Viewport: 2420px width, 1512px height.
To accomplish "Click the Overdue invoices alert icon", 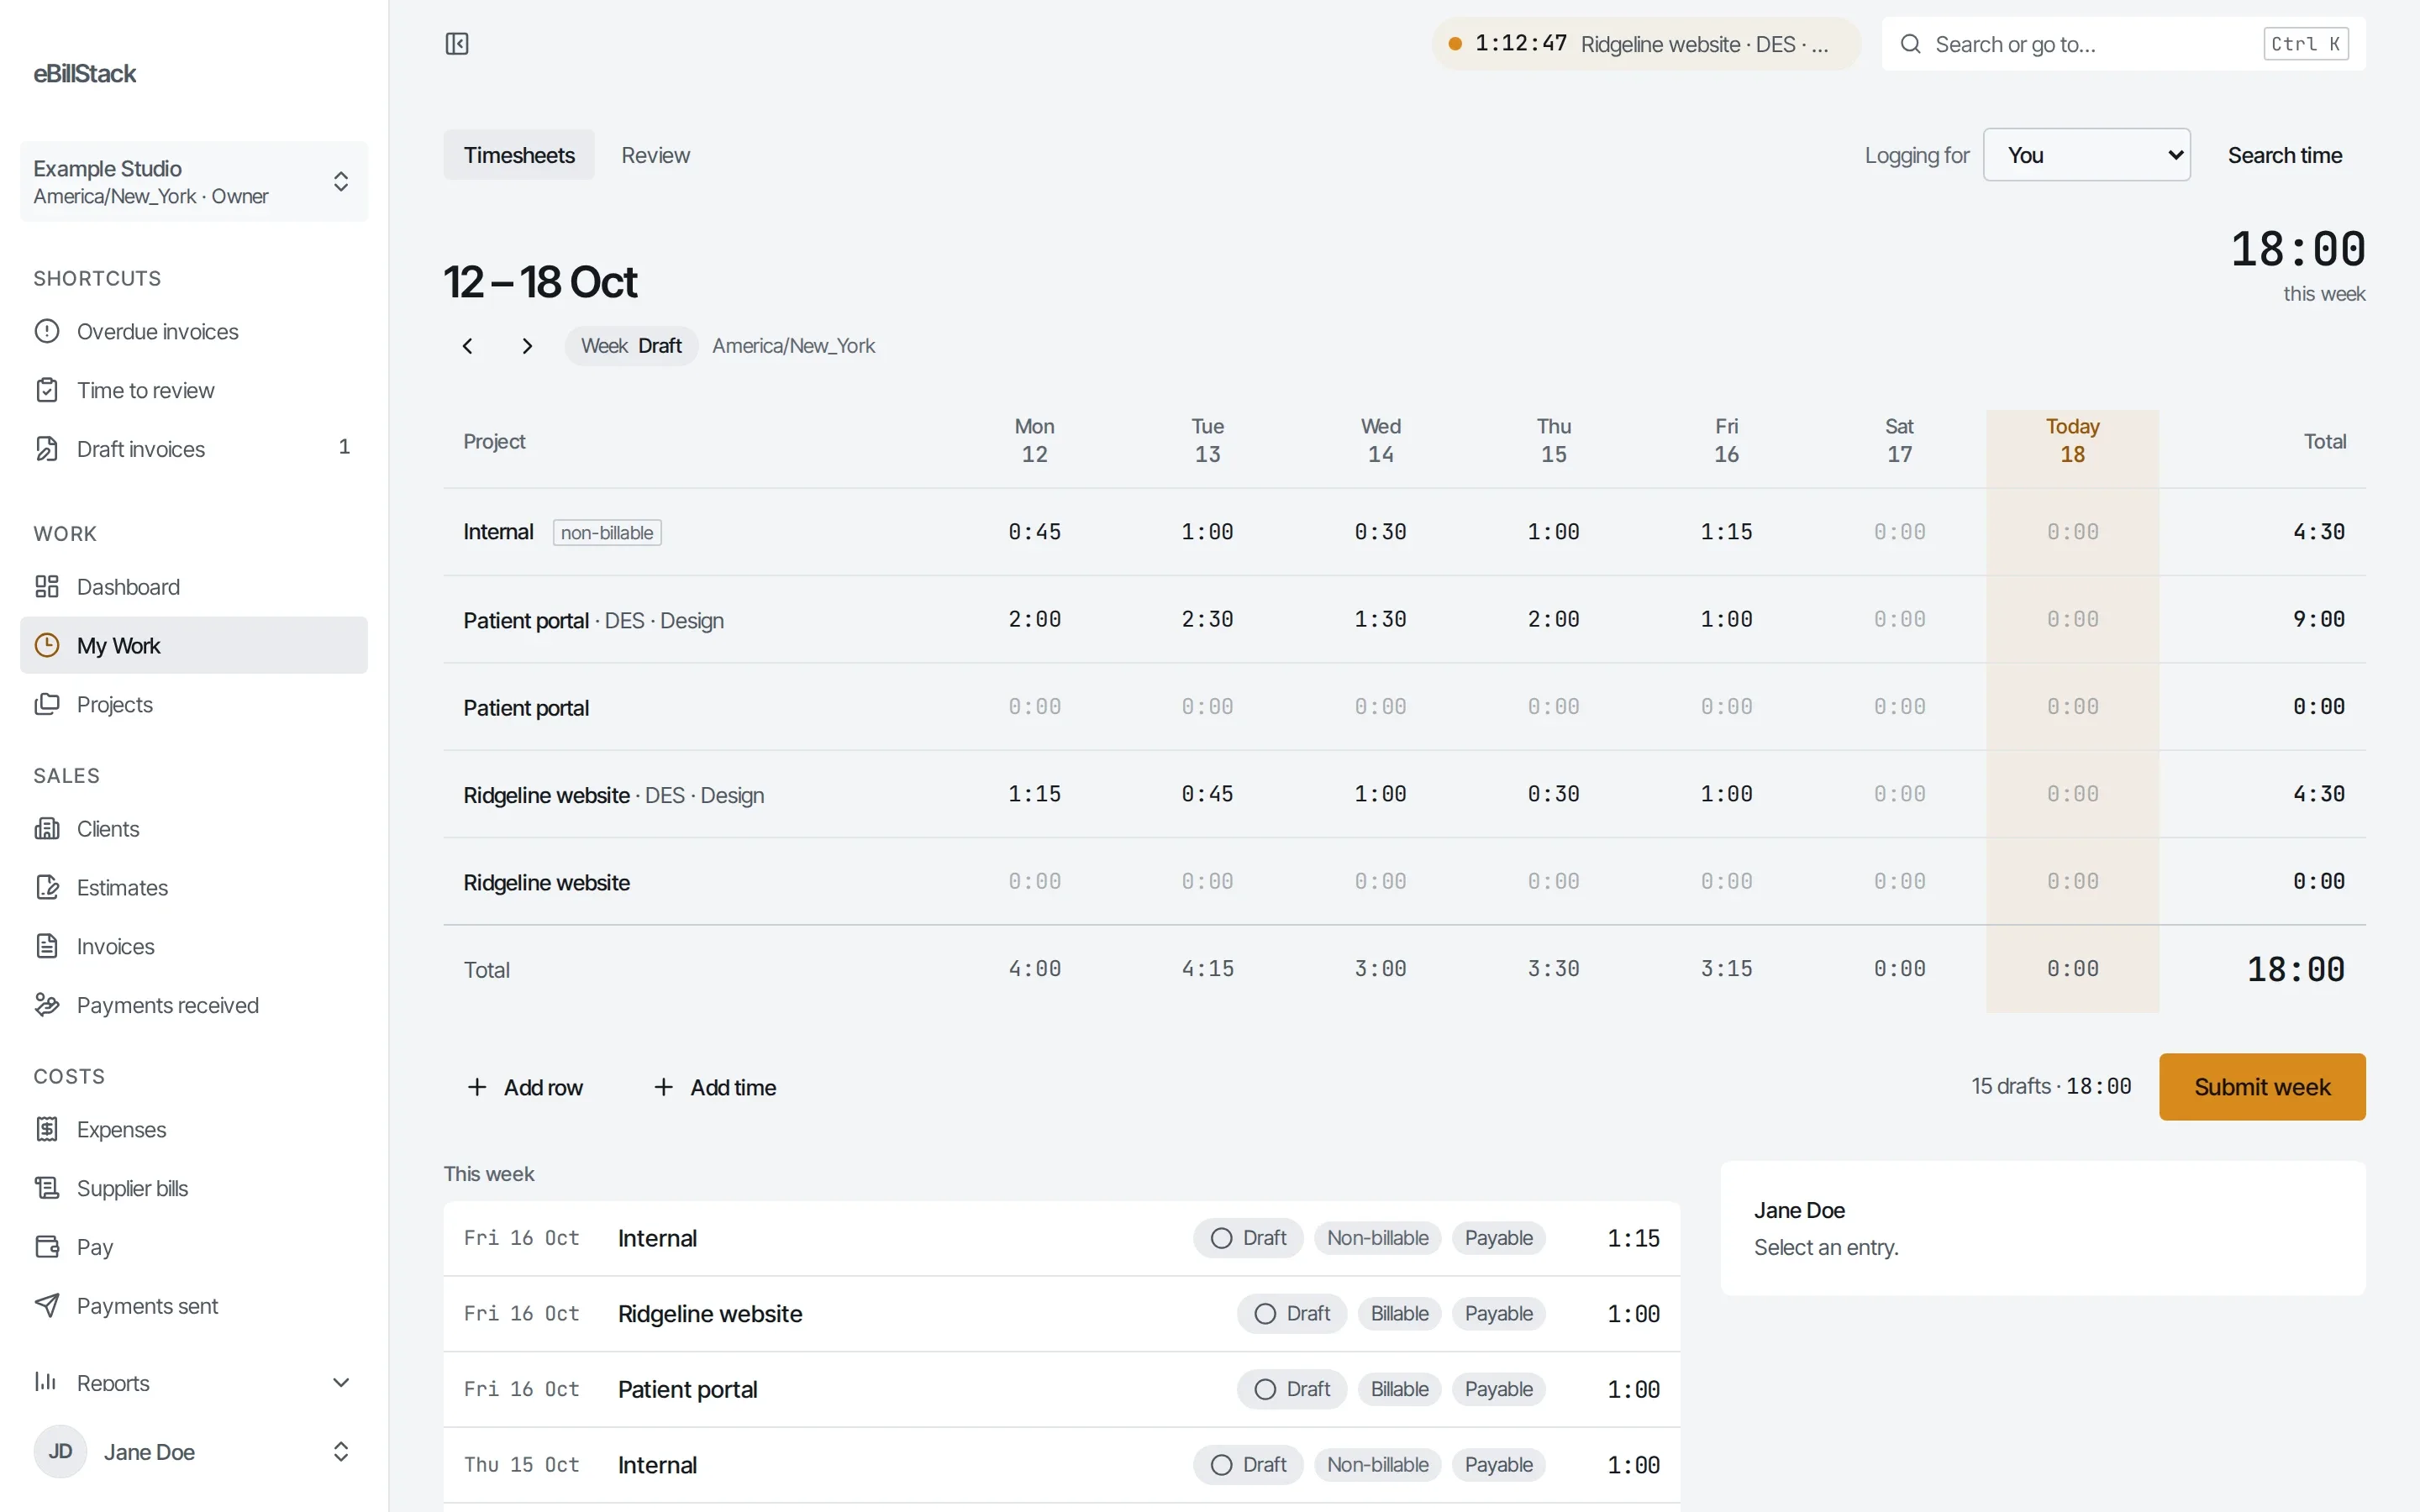I will click(x=47, y=331).
